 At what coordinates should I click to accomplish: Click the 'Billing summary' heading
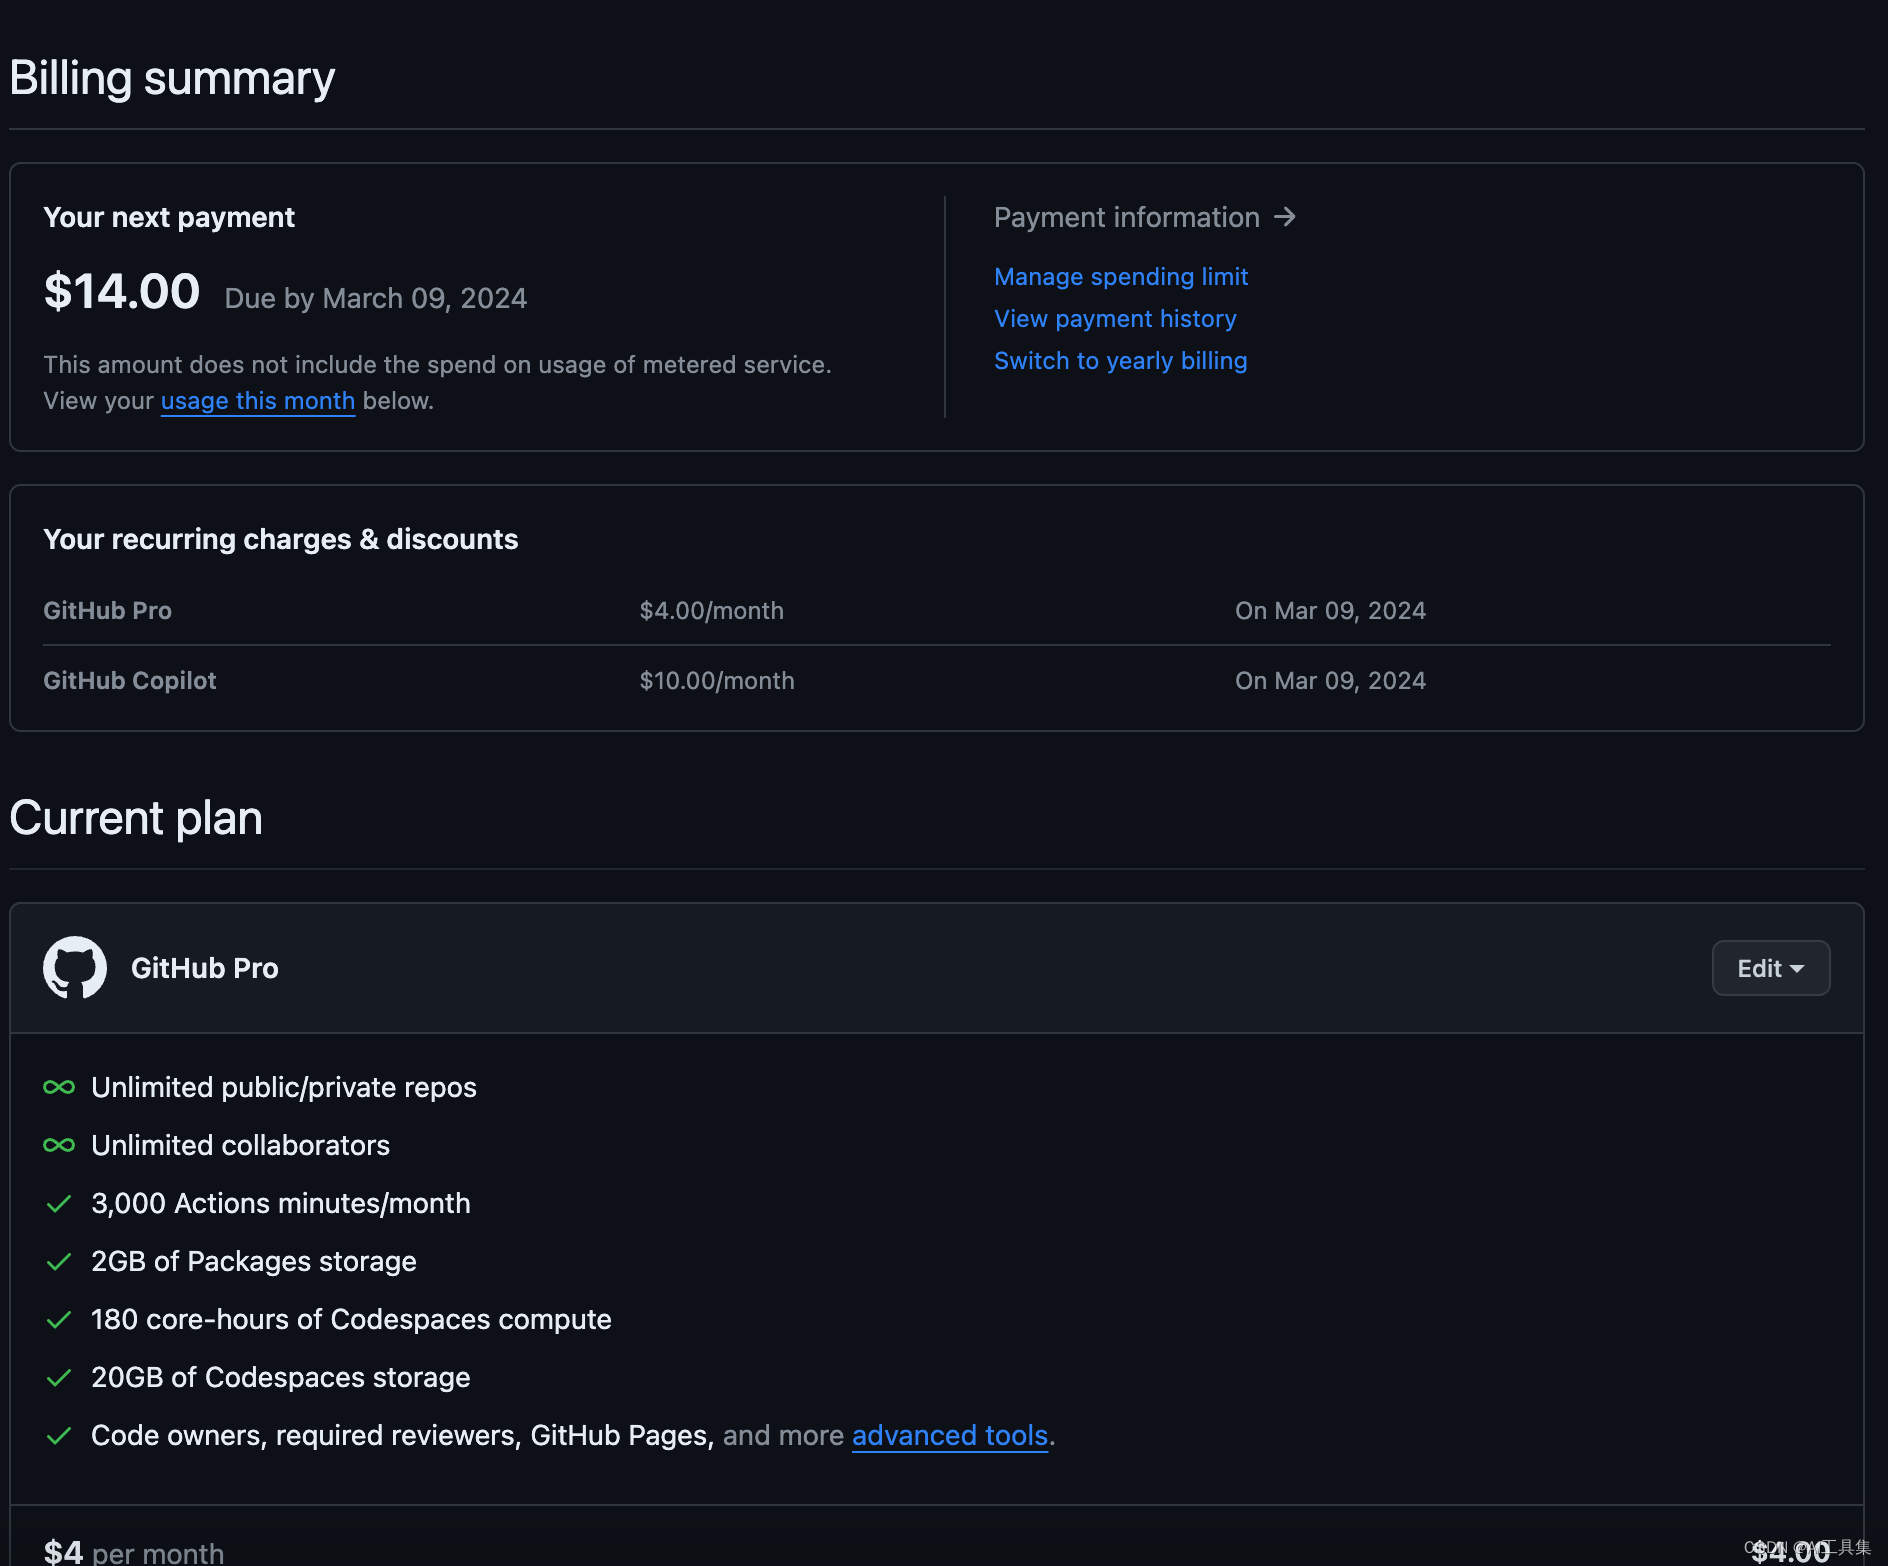click(x=172, y=78)
